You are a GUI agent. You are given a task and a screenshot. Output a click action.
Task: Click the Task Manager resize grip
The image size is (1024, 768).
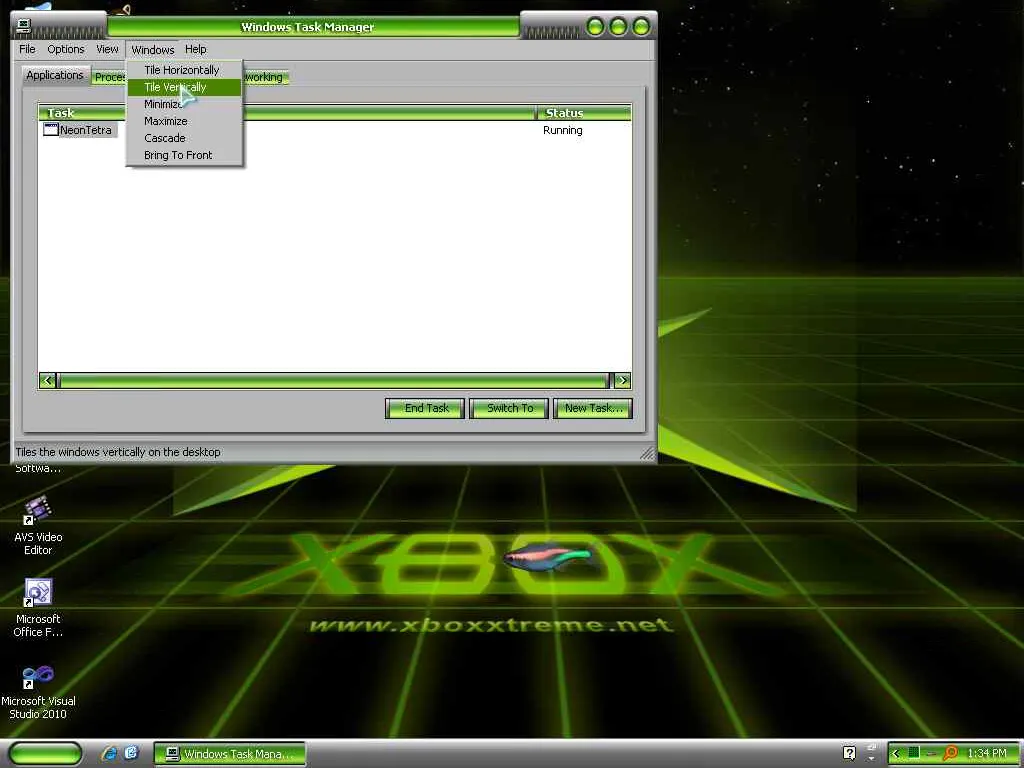[x=647, y=453]
